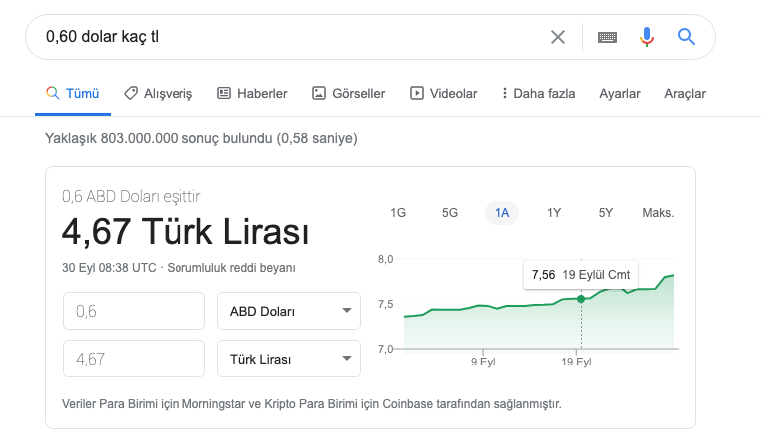Open Ayarlar settings menu
The width and height of the screenshot is (761, 442).
pos(620,94)
